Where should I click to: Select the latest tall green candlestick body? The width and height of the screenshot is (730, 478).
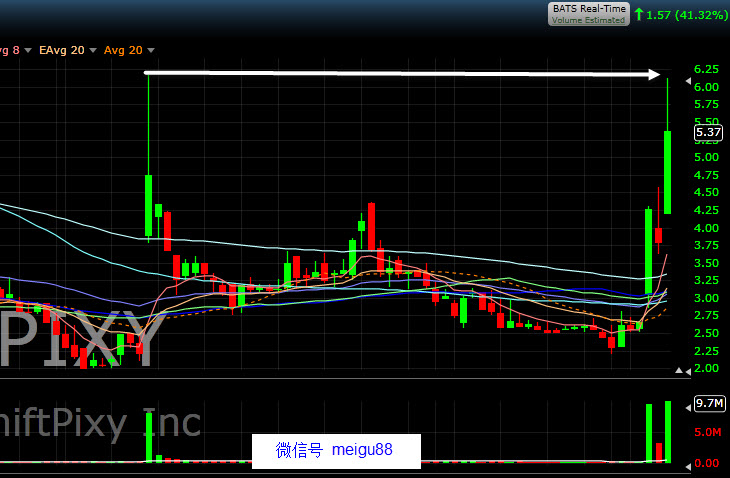668,173
